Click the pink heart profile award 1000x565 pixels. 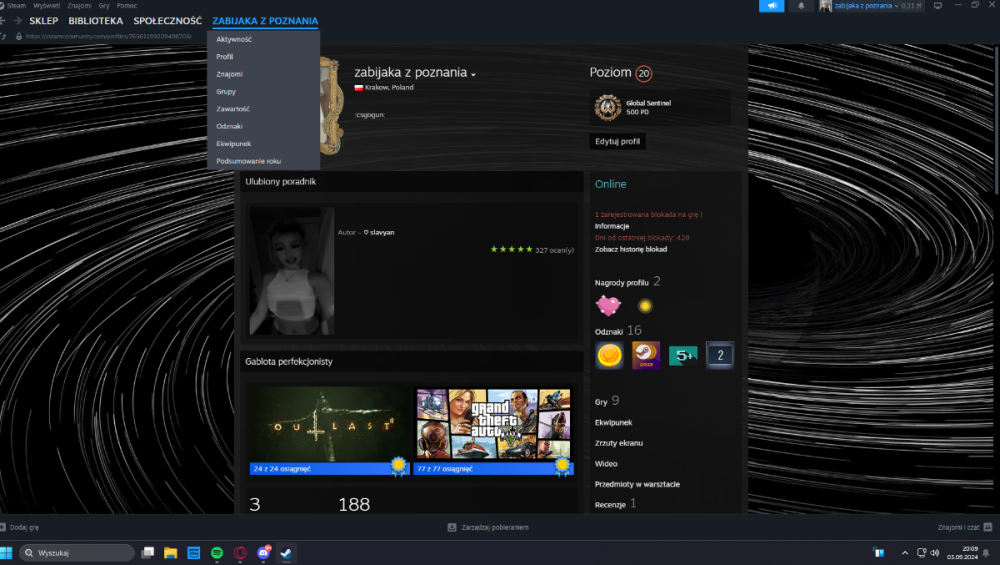click(608, 305)
